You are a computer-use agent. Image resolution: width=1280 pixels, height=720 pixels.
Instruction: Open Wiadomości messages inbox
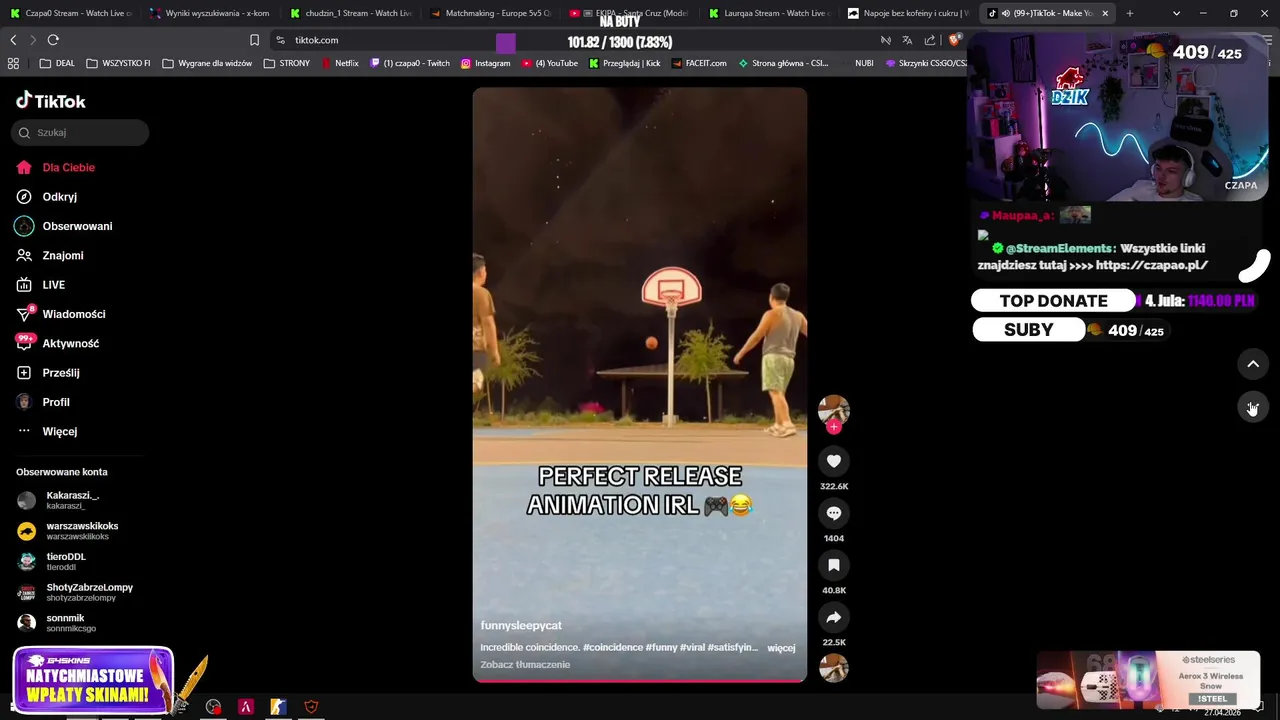point(73,314)
